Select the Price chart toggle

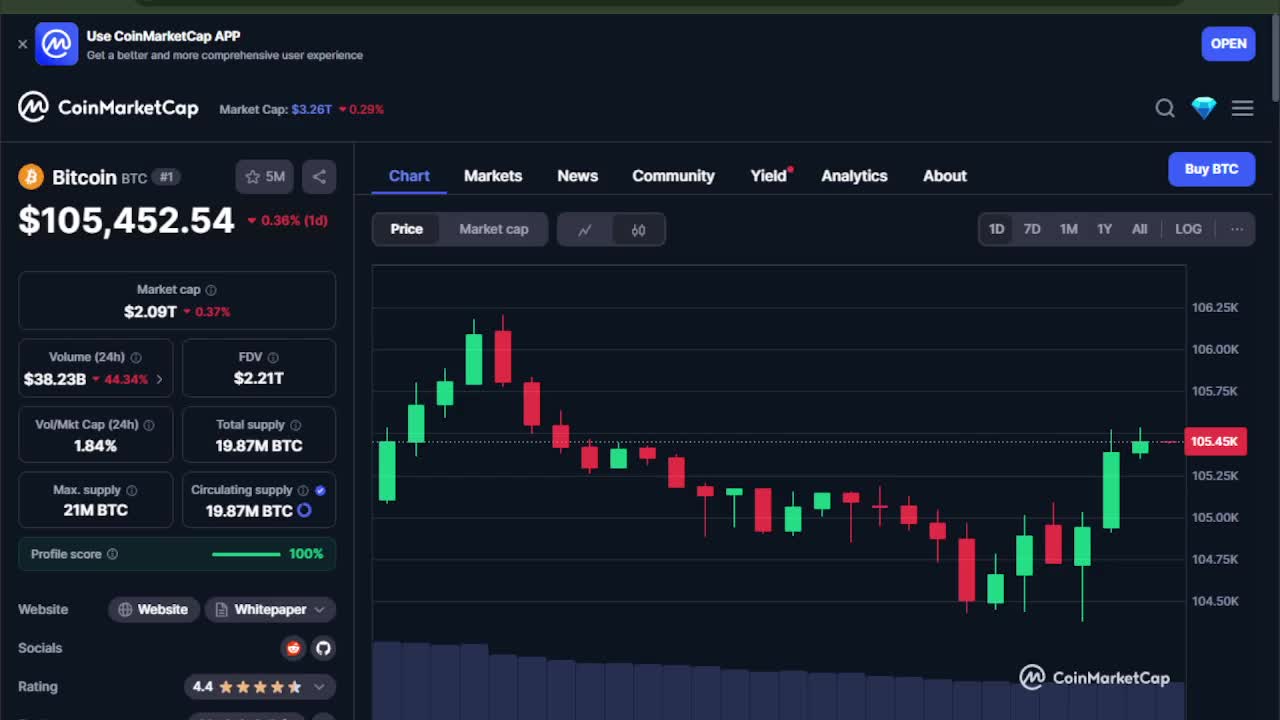(406, 229)
